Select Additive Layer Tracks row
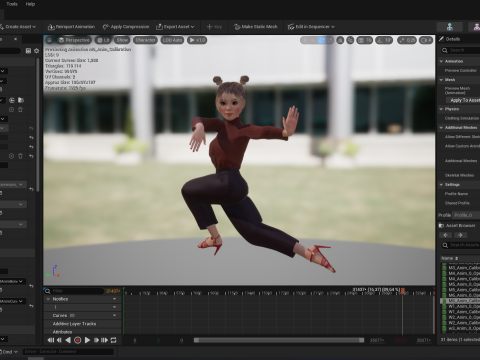The height and width of the screenshot is (360, 480). 82,324
